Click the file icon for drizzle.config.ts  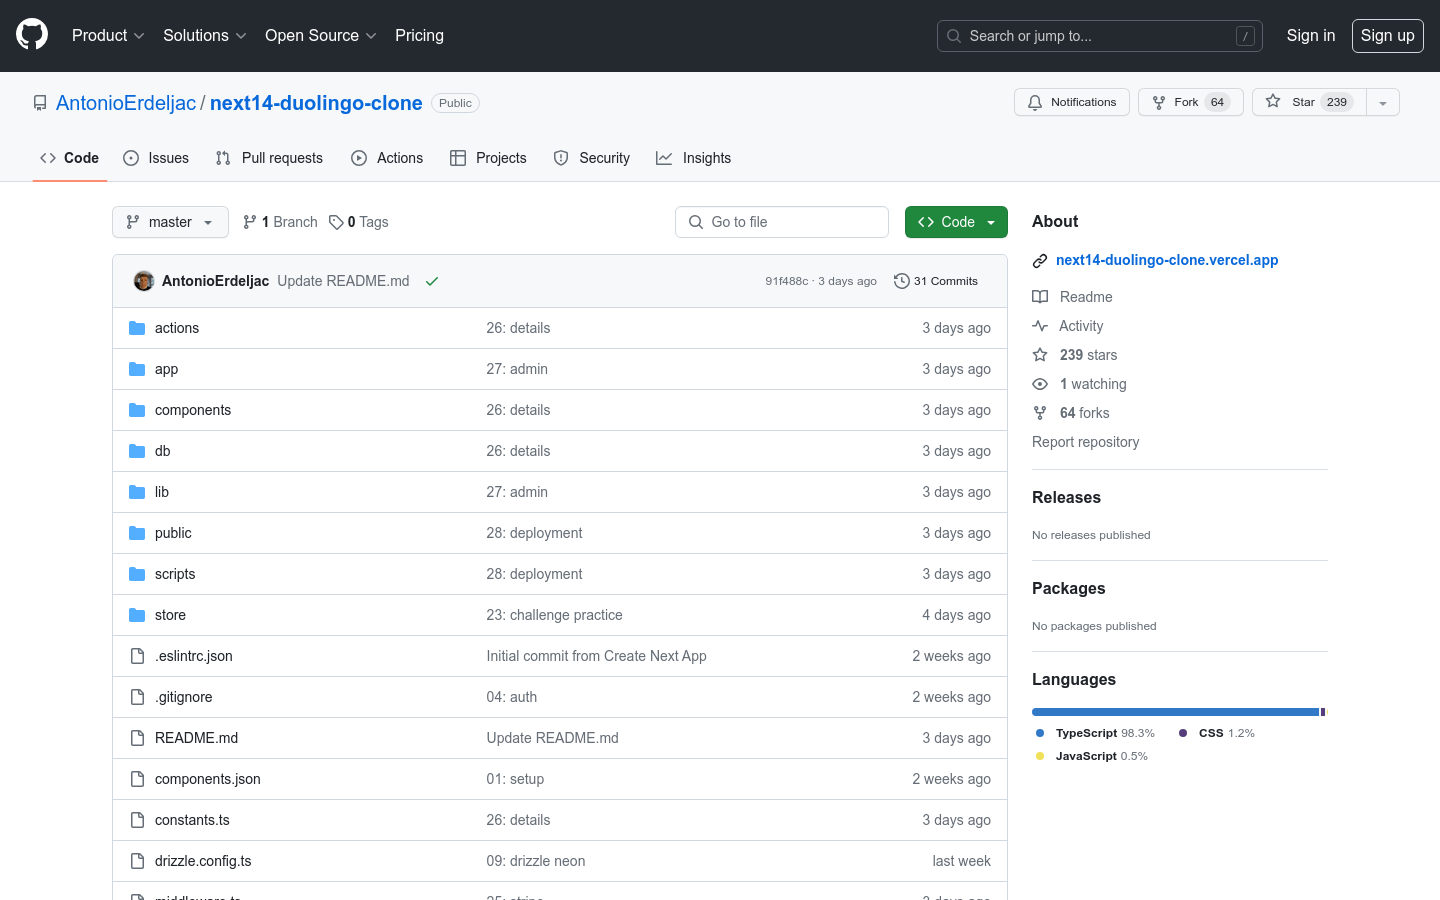pos(137,861)
